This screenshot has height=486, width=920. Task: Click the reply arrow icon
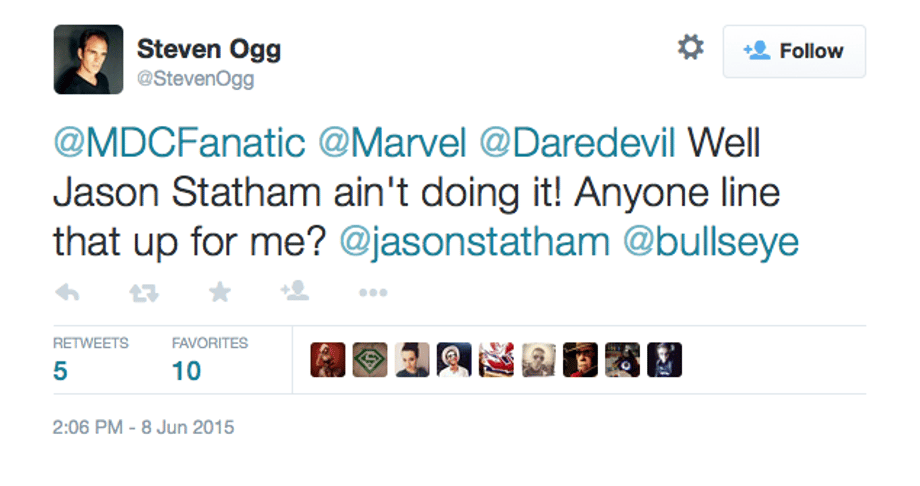click(x=68, y=291)
